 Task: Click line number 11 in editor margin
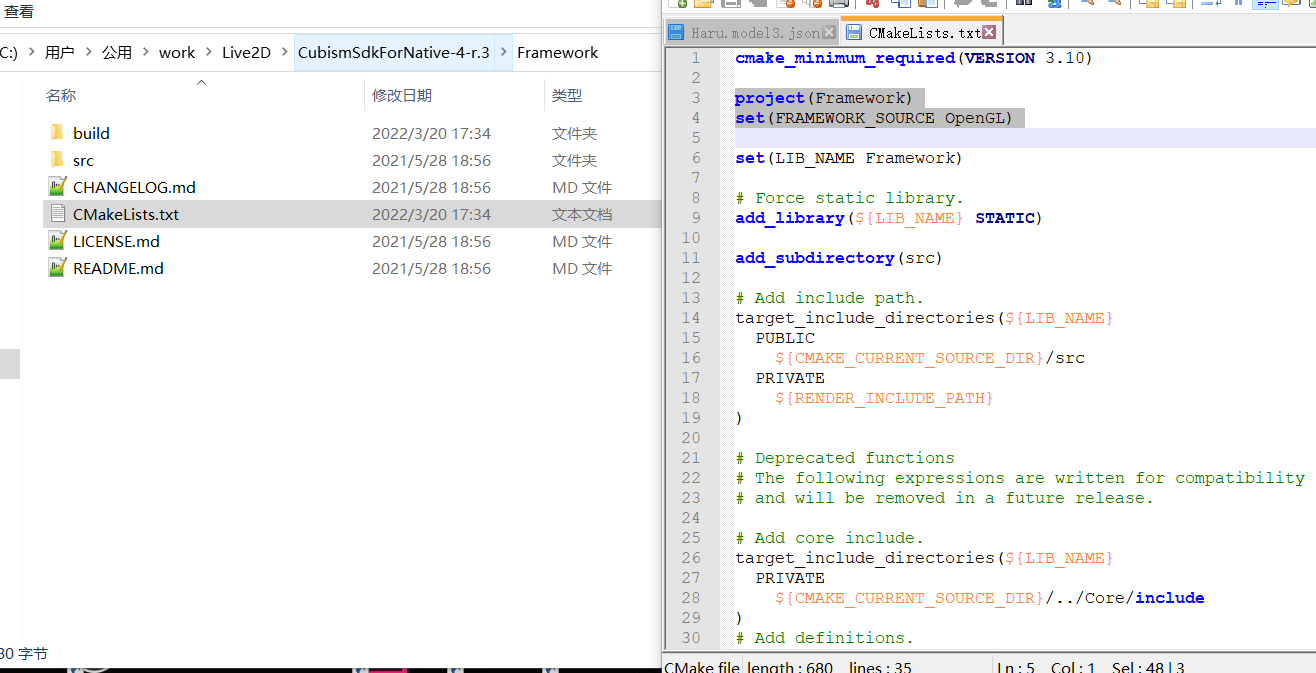691,258
